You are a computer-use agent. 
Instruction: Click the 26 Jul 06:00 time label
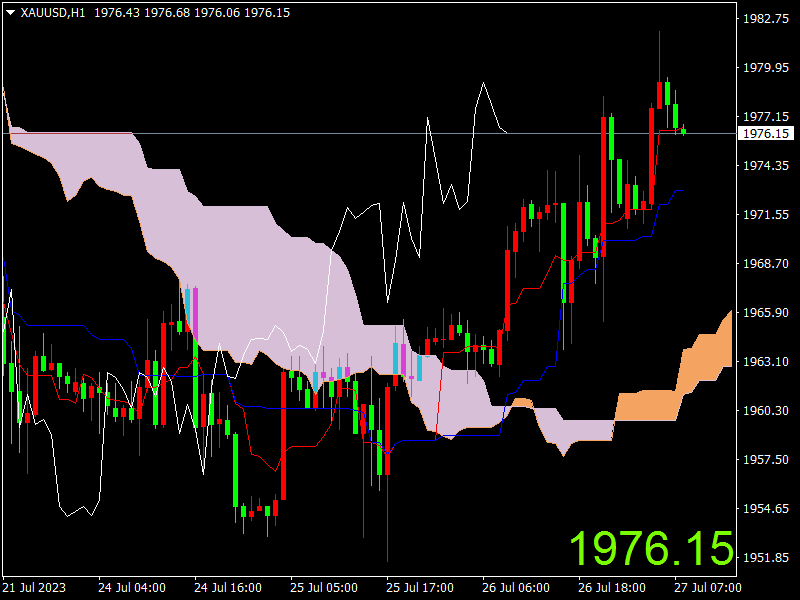point(516,588)
